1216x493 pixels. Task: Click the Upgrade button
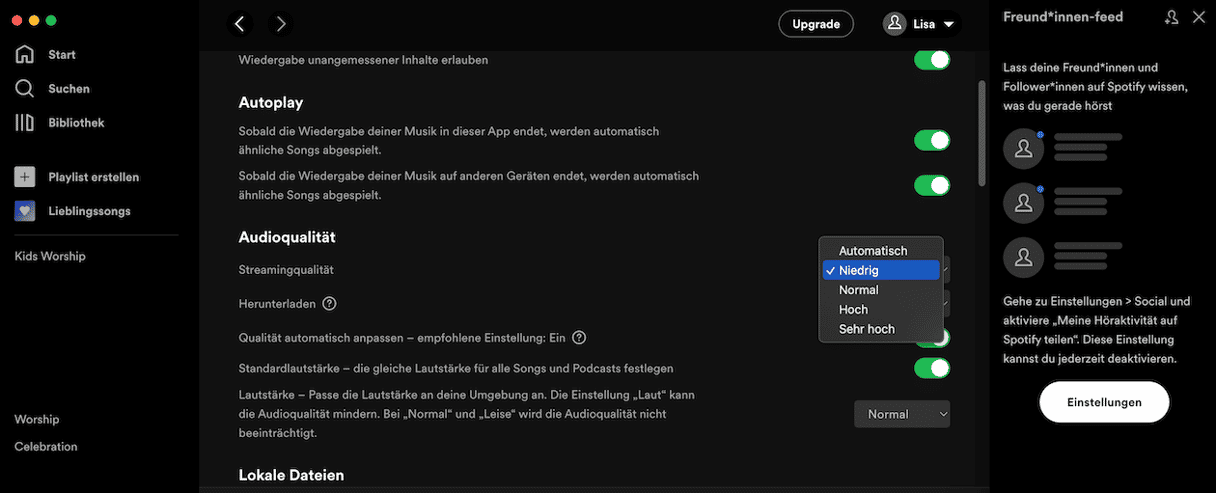(x=815, y=24)
